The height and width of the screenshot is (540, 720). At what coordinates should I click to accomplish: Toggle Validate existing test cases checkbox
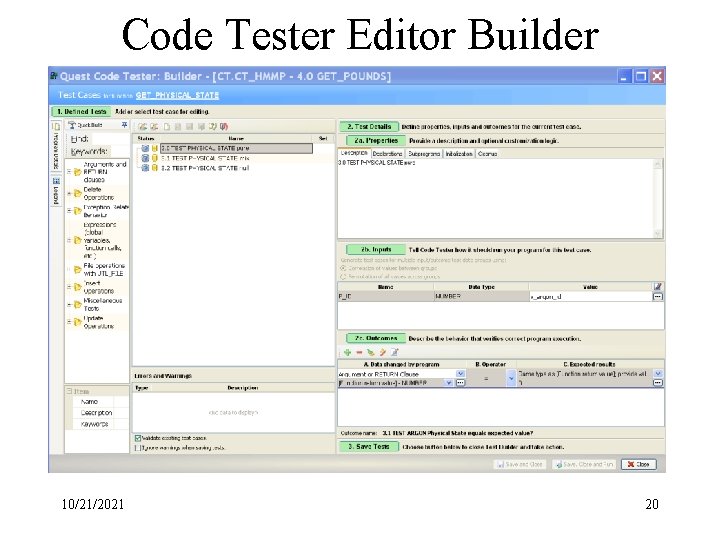(138, 438)
